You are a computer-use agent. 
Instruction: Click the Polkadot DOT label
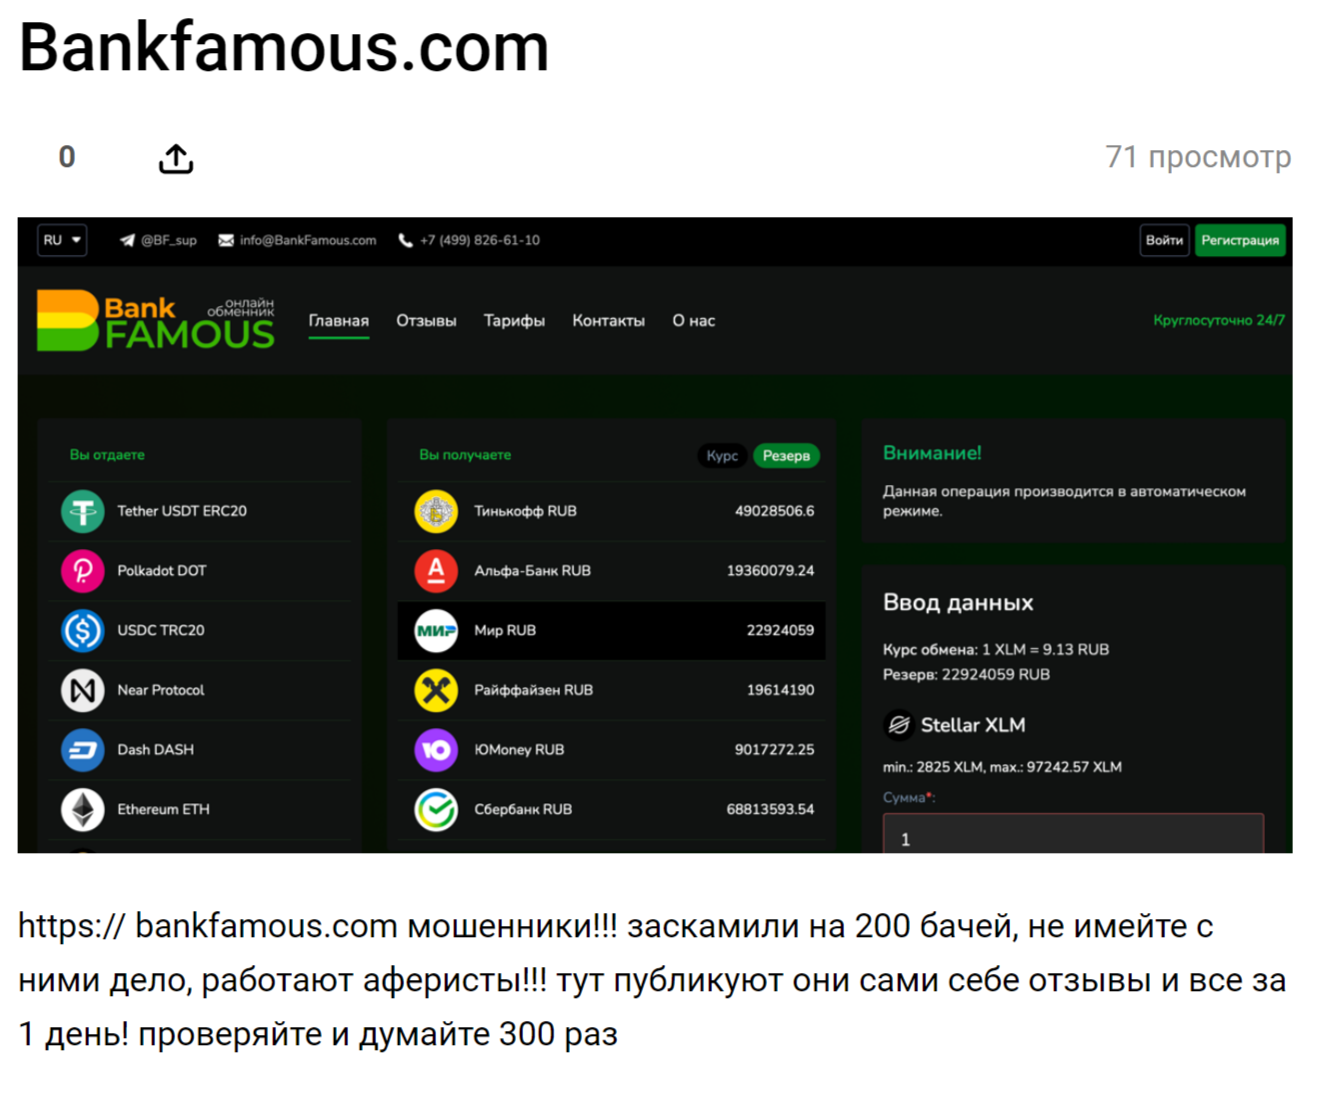coord(162,571)
